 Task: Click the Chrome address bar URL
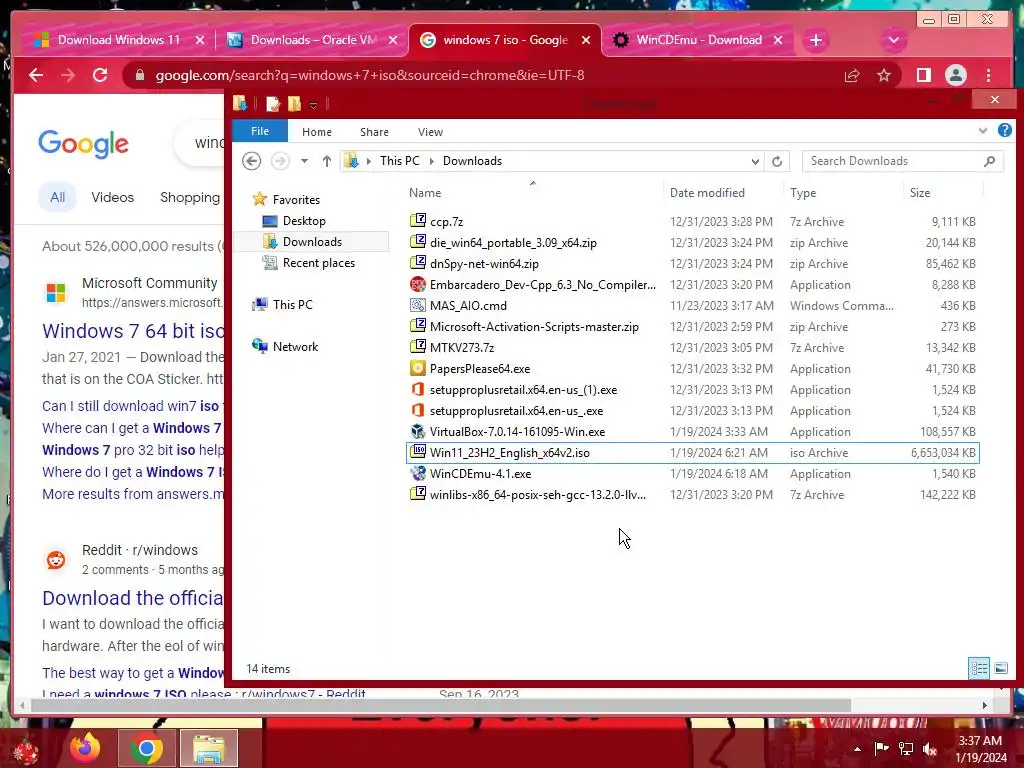(x=370, y=76)
